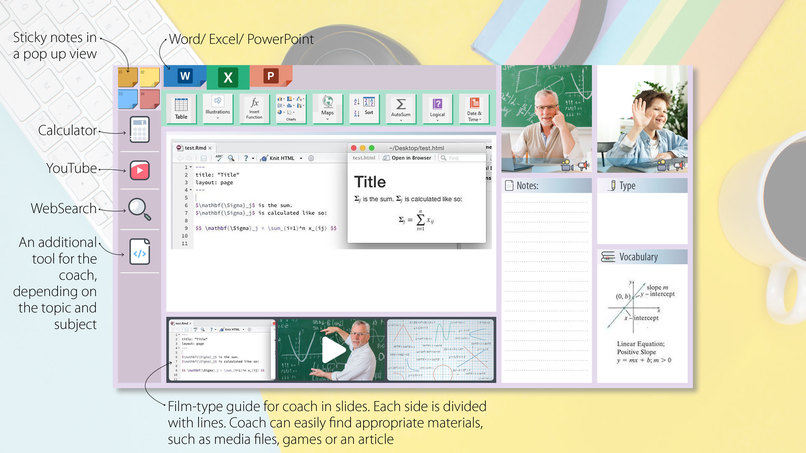Click the Find field in the preview window
The image size is (806, 453).
click(x=461, y=158)
